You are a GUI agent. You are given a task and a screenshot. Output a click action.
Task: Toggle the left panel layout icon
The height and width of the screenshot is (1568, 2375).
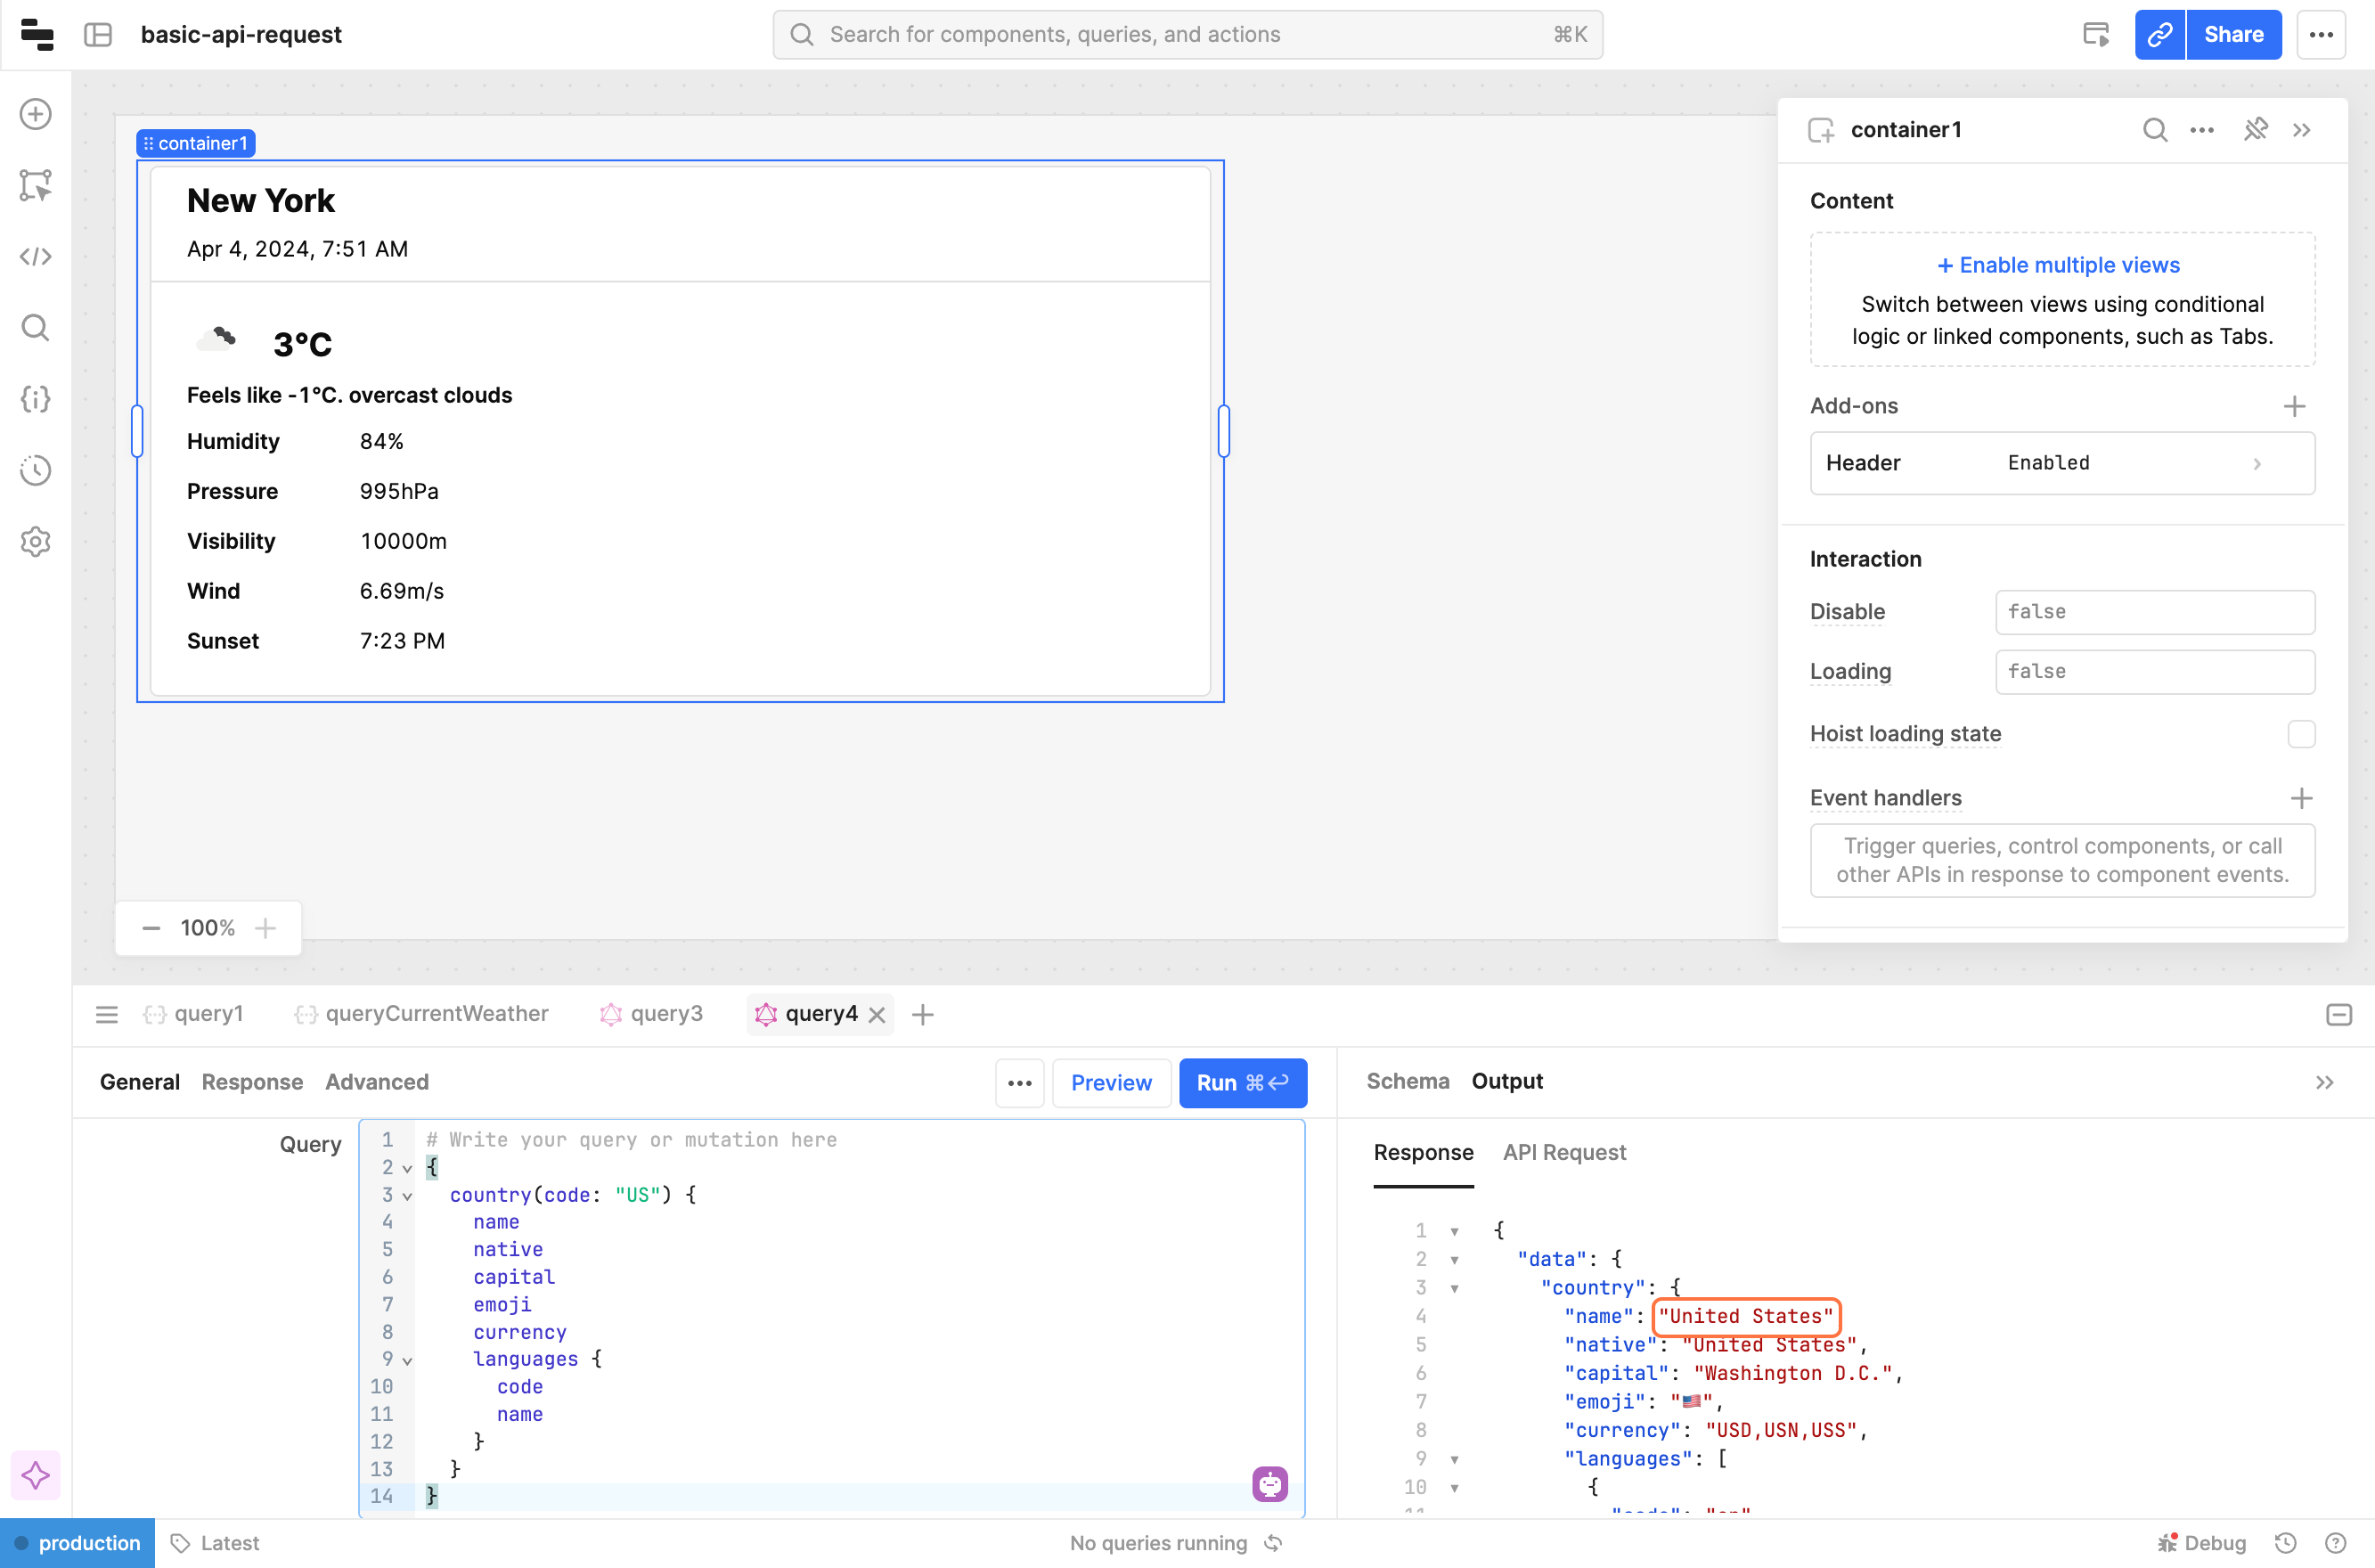[x=98, y=35]
